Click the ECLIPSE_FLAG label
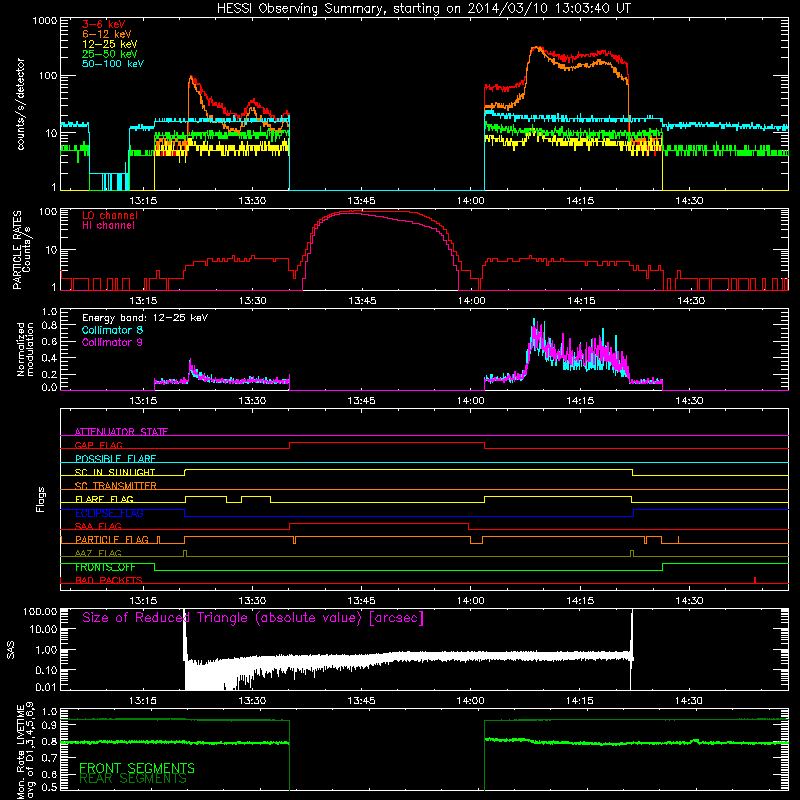800x800 pixels. [x=109, y=513]
